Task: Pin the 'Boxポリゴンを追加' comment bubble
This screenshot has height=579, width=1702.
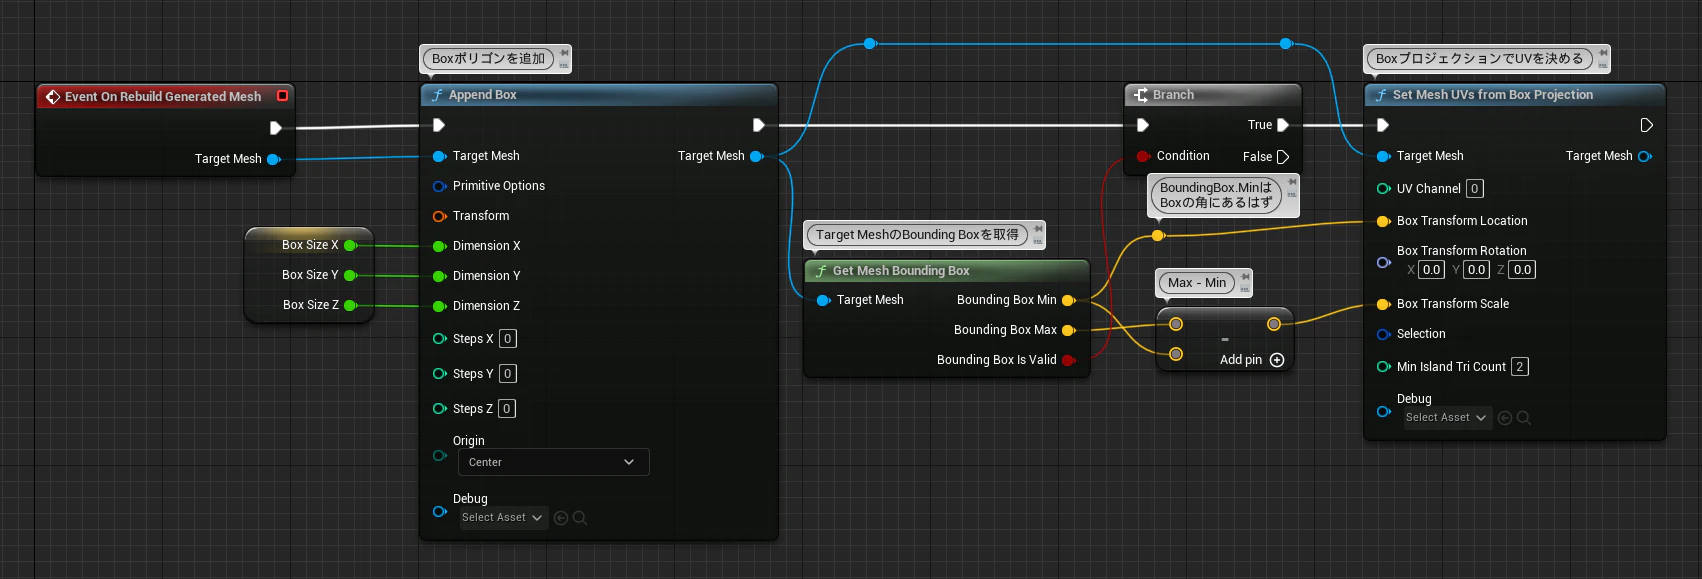Action: 564,52
